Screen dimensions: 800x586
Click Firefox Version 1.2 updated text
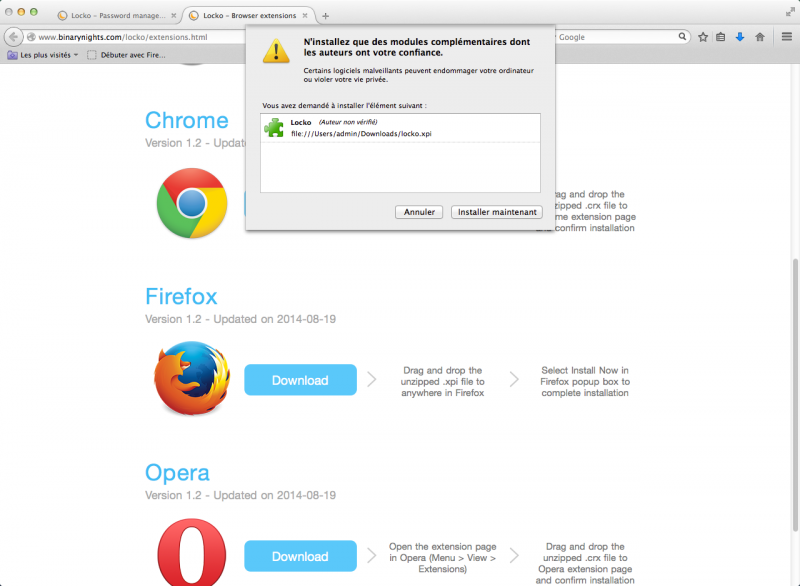click(x=240, y=319)
